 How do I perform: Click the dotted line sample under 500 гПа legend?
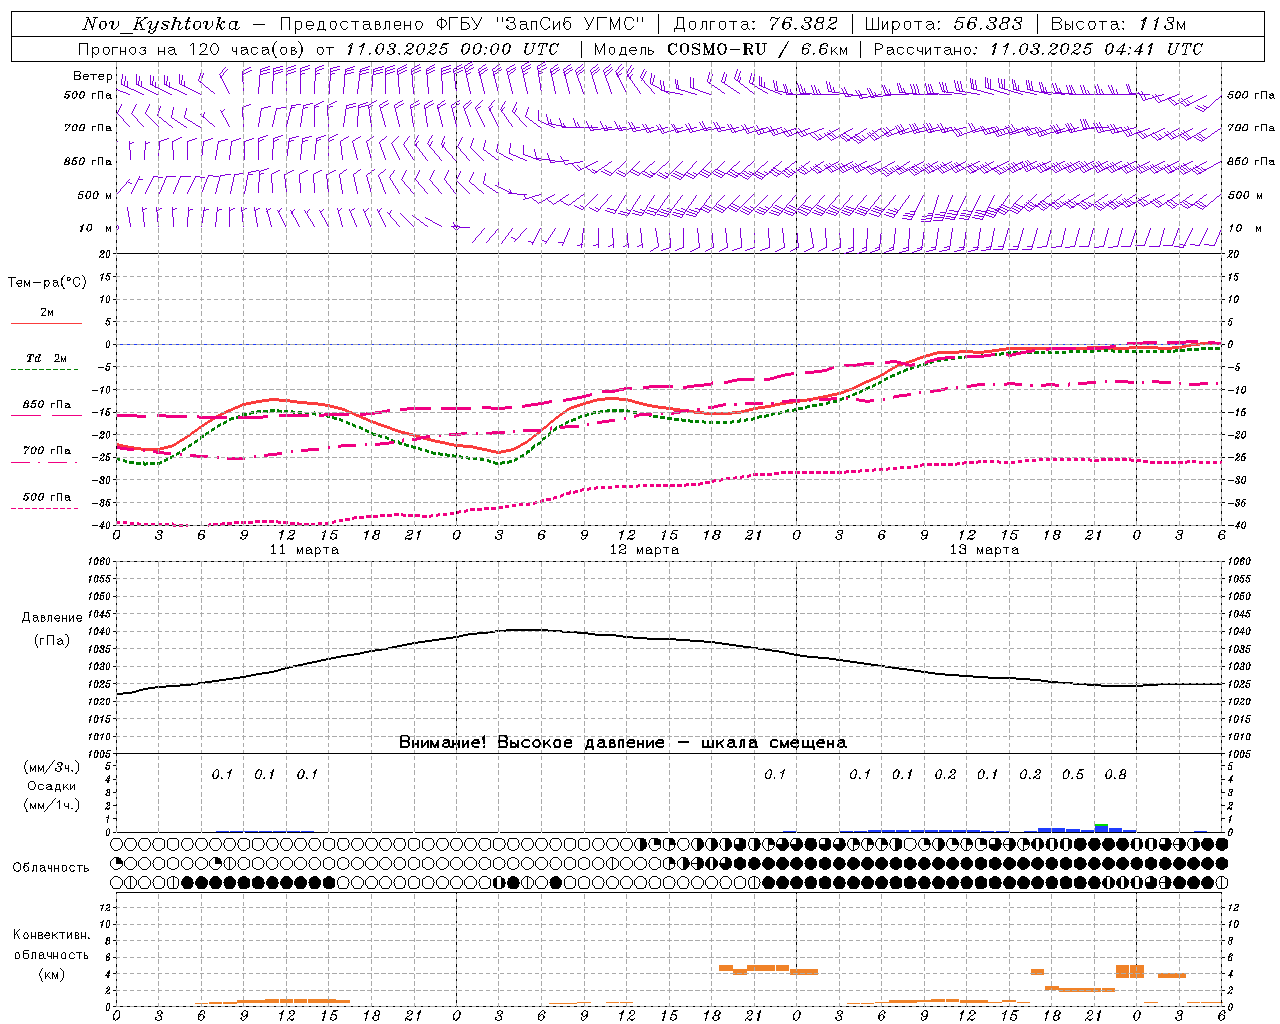pyautogui.click(x=46, y=508)
